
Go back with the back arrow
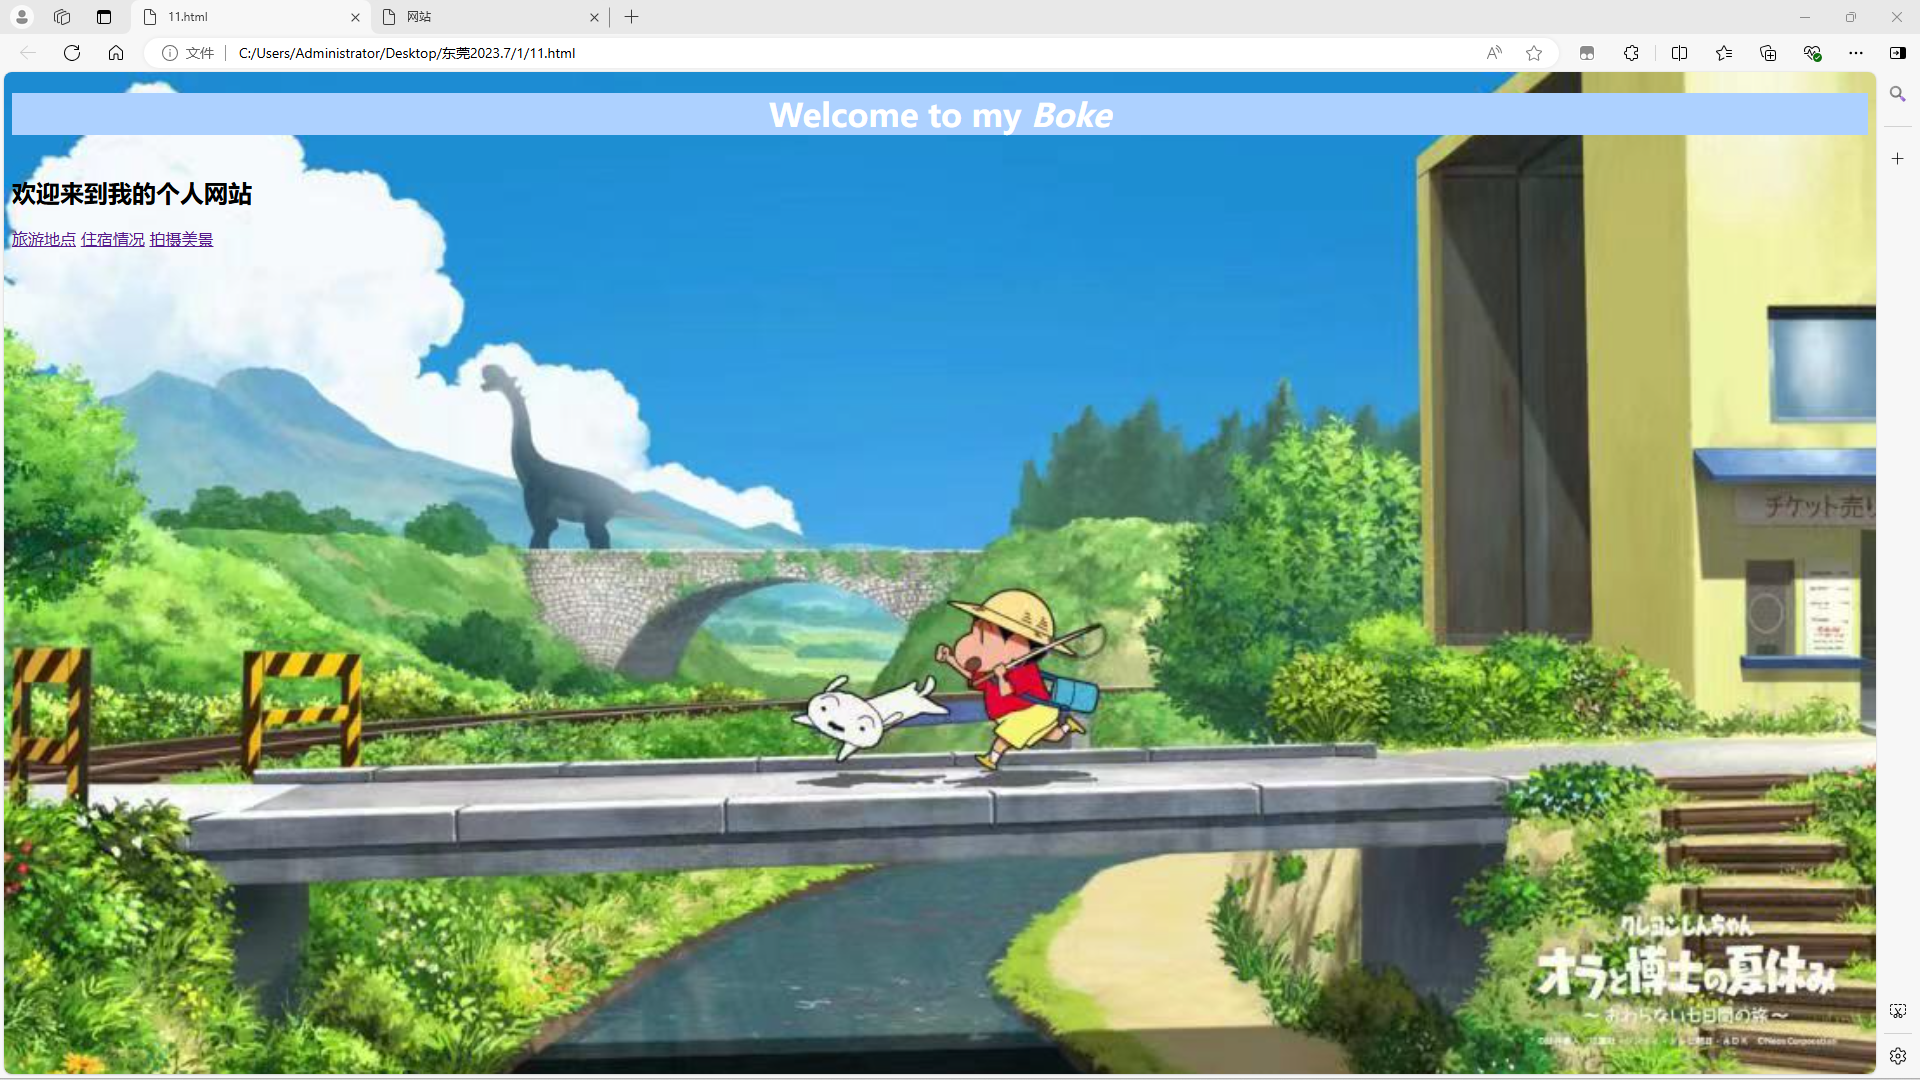[28, 53]
